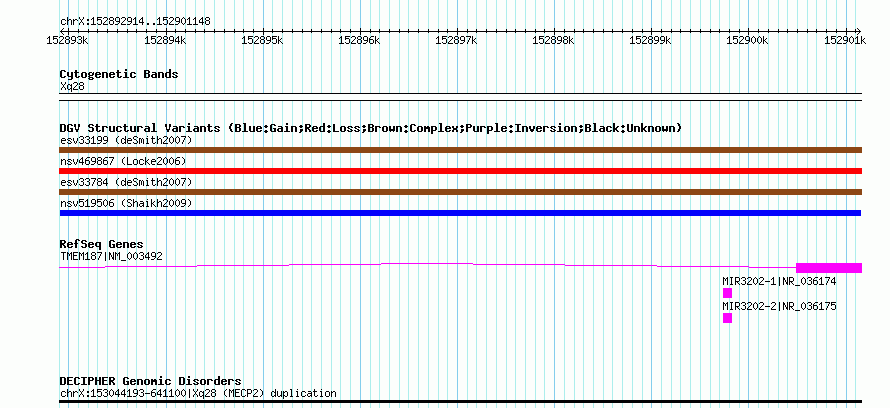Image resolution: width=890 pixels, height=408 pixels.
Task: Click the blue nsv519506 gain bar
Action: pyautogui.click(x=460, y=213)
